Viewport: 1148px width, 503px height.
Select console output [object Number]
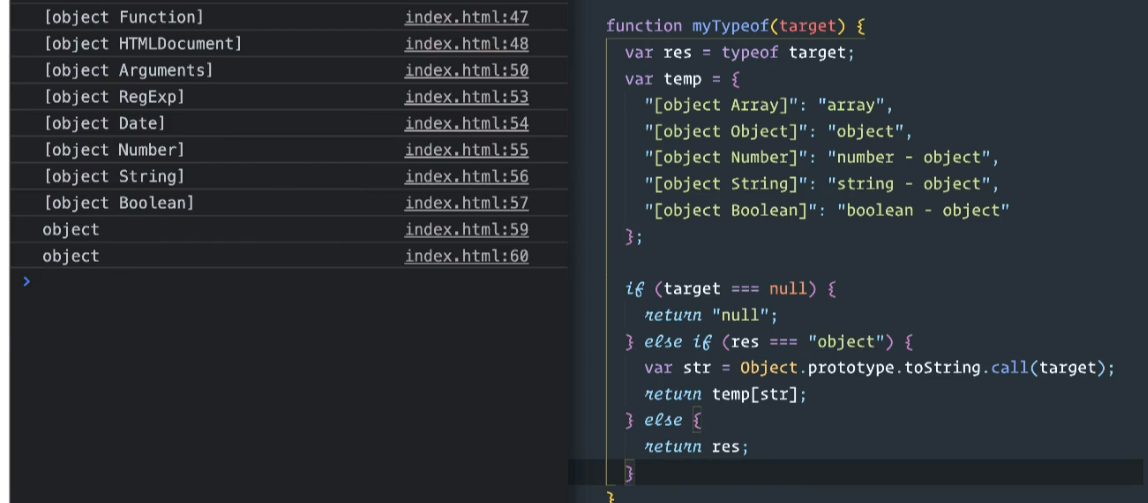(x=114, y=150)
